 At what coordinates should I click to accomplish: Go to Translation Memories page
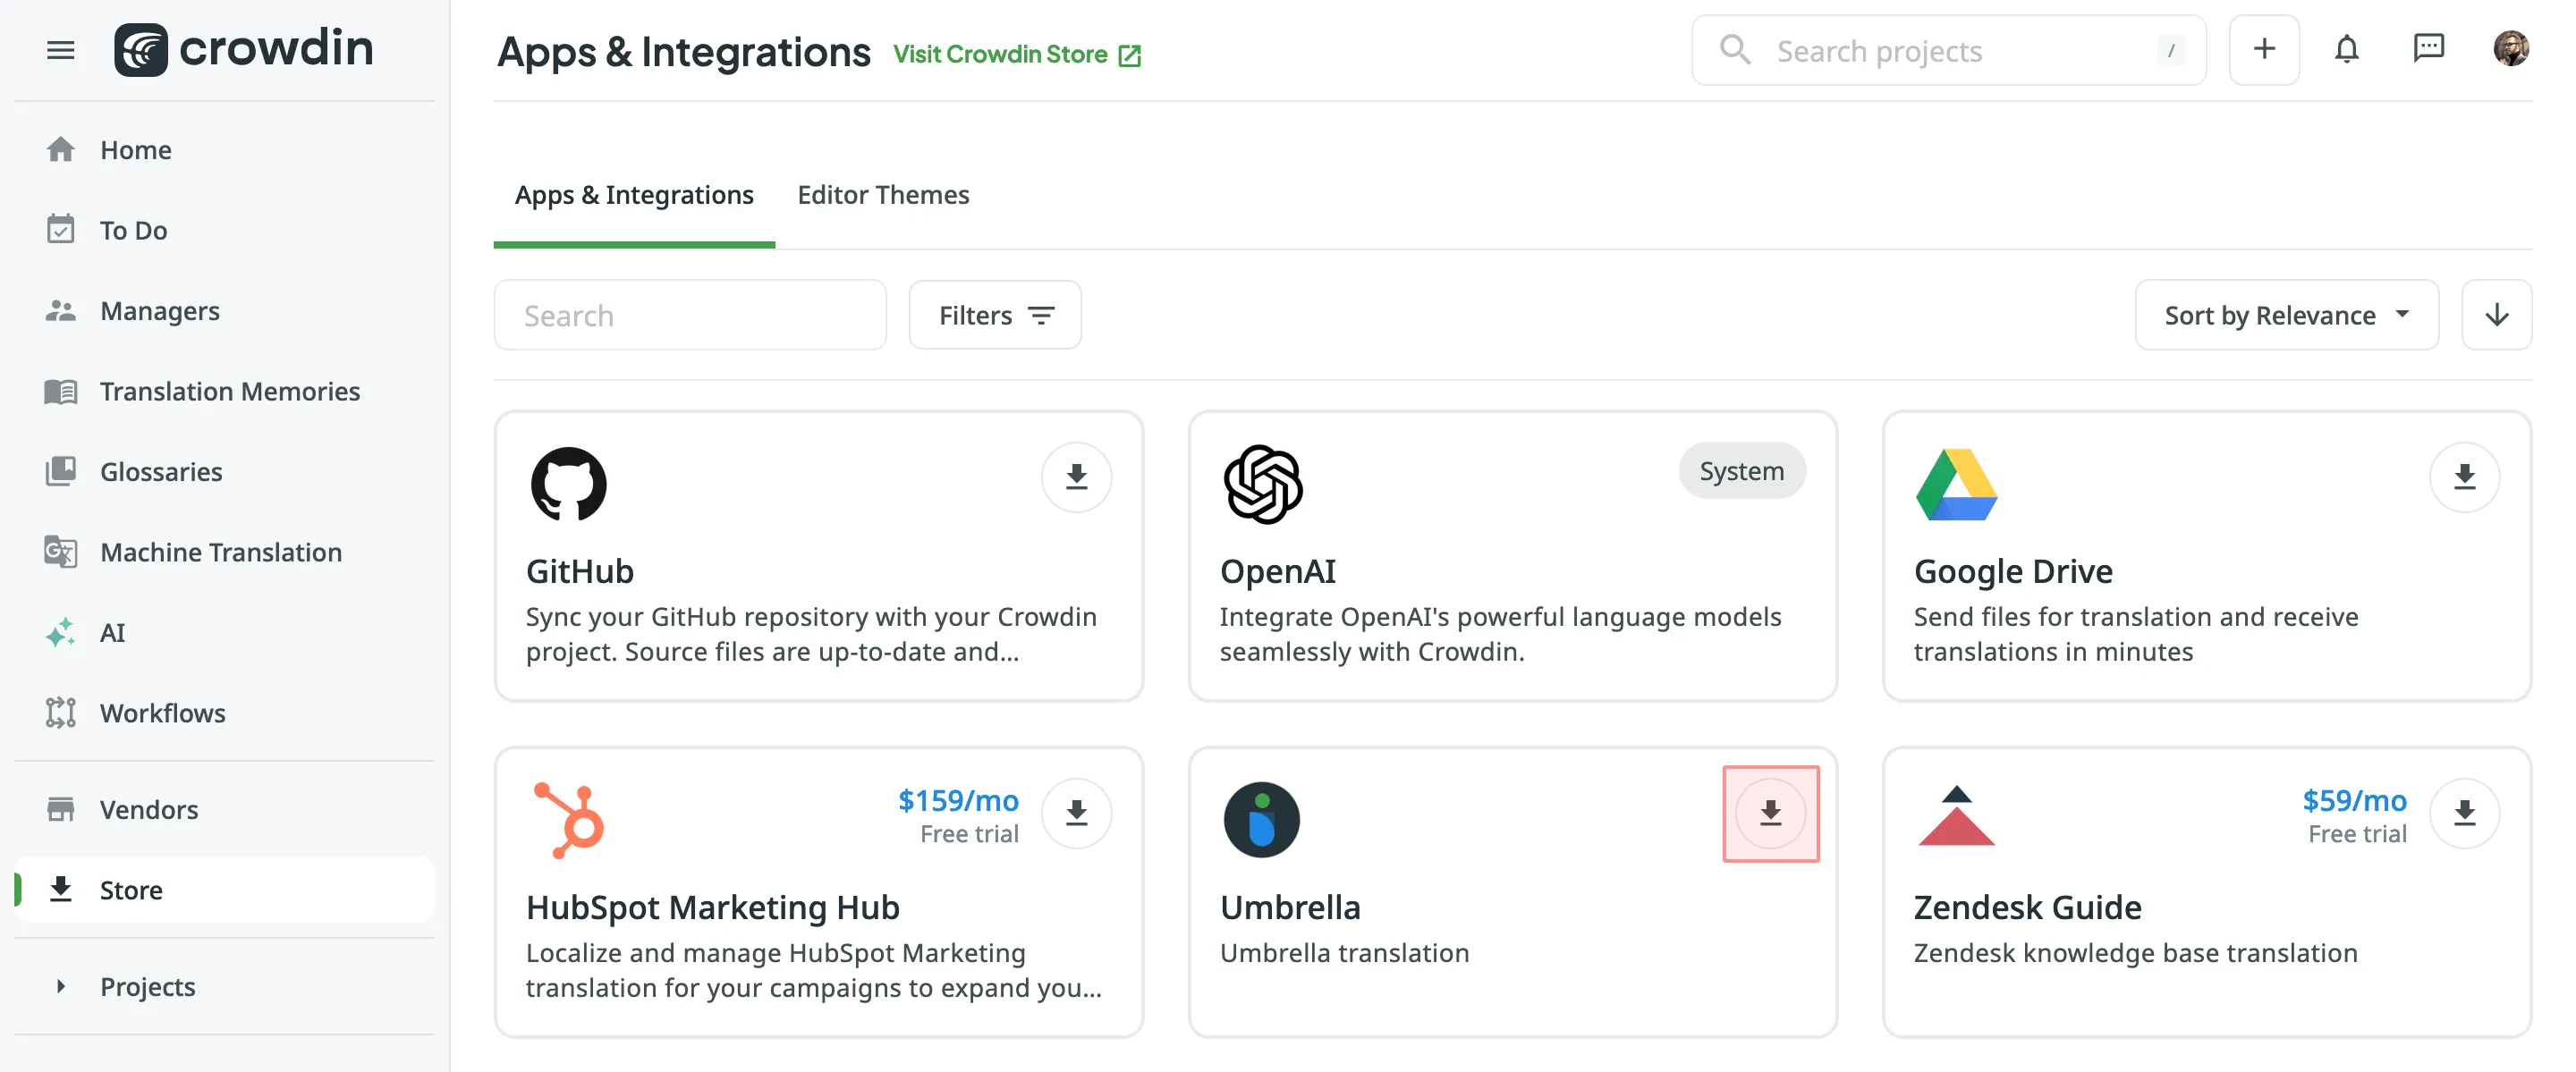230,391
